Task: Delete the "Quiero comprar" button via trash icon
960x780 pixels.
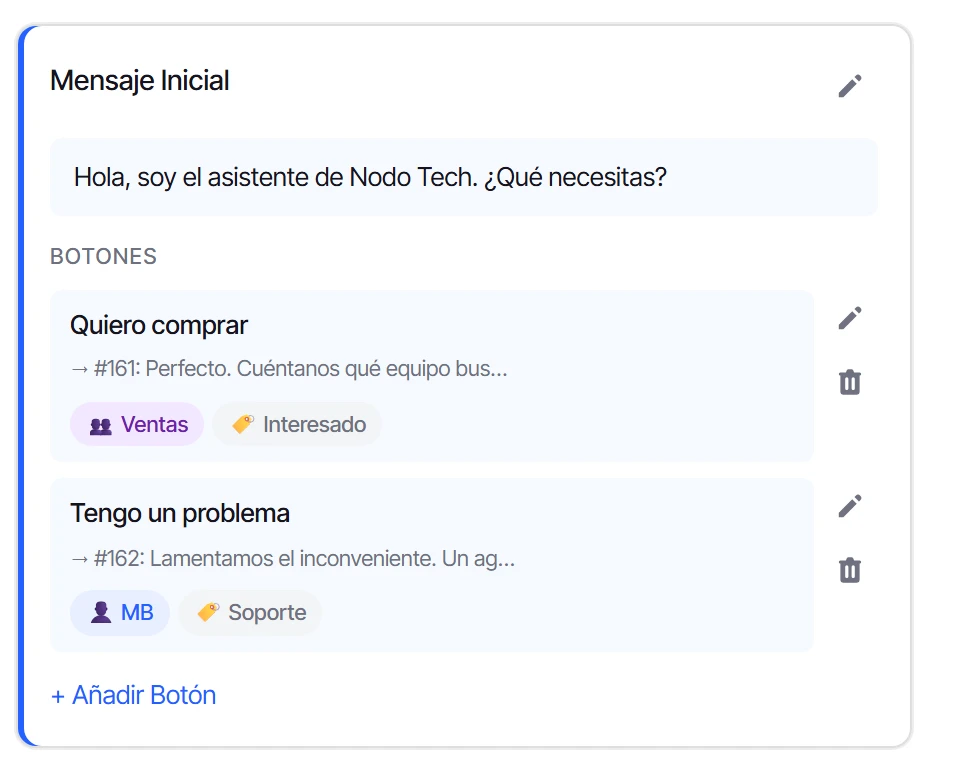Action: pos(850,383)
